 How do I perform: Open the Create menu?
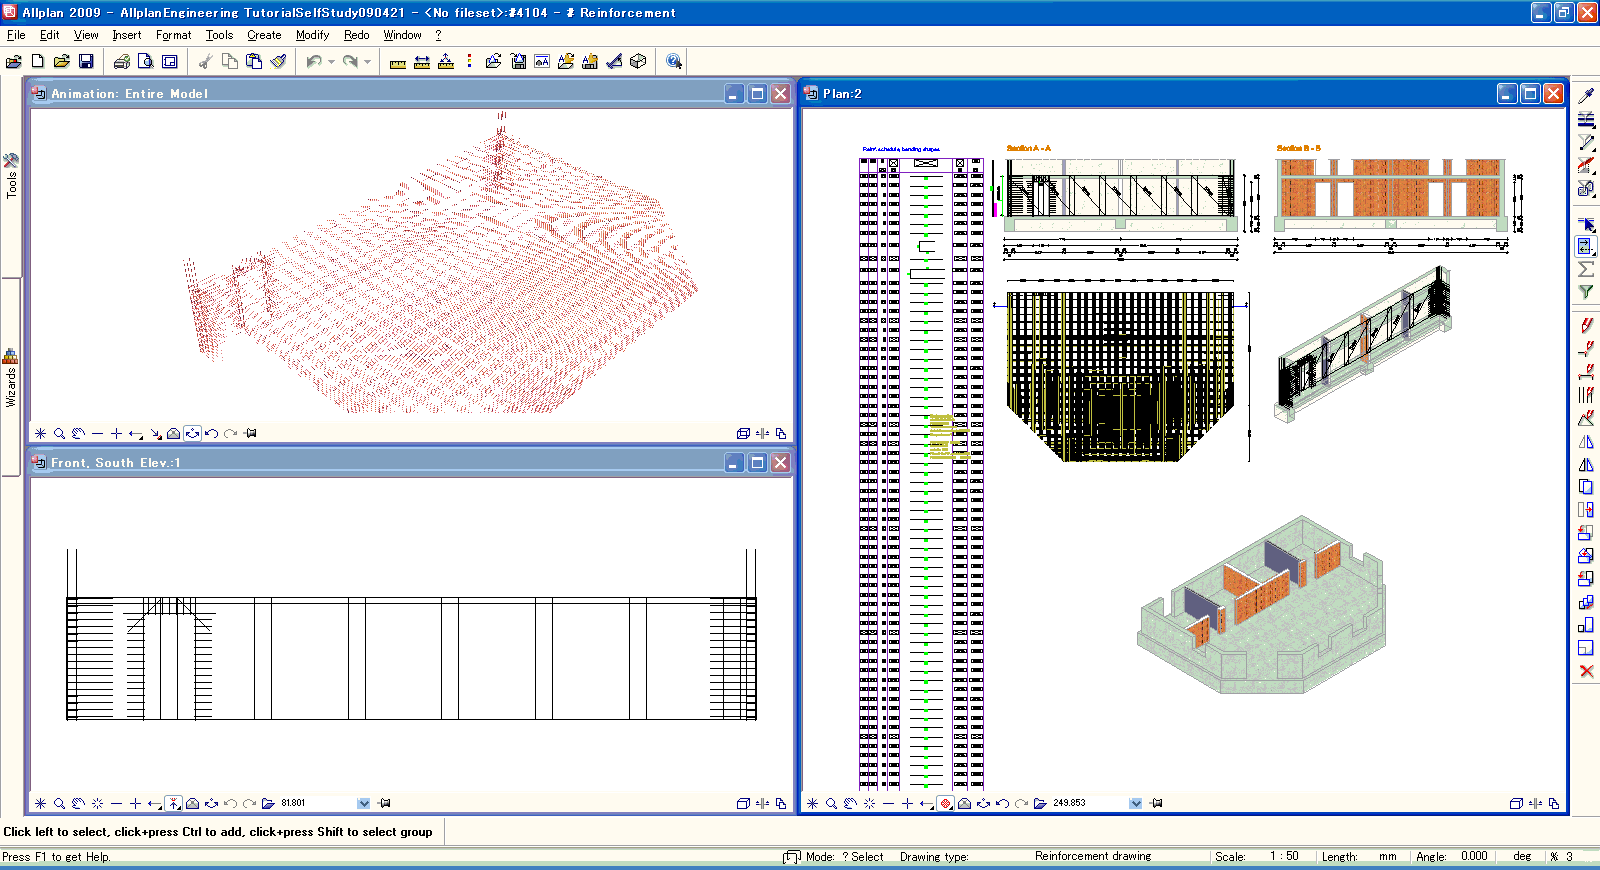[264, 35]
